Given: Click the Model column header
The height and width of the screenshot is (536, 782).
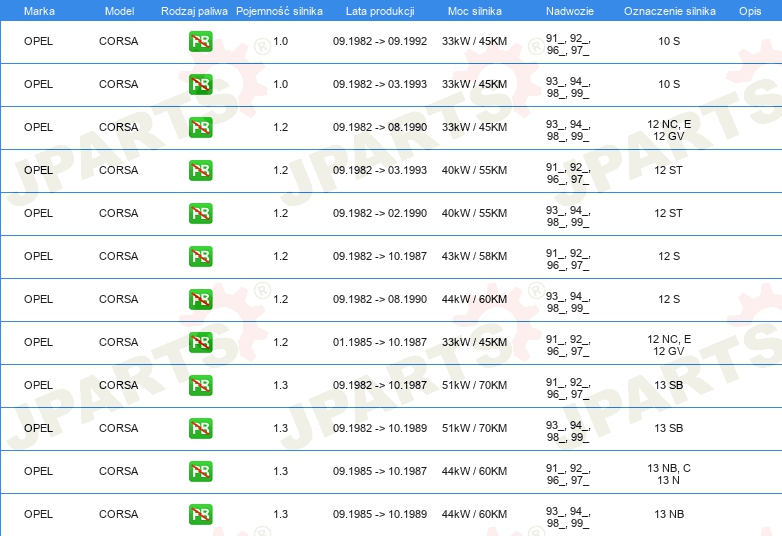Looking at the screenshot, I should (119, 11).
